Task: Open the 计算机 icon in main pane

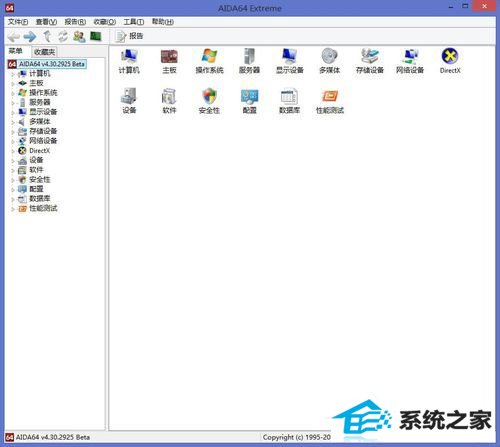Action: pos(129,61)
